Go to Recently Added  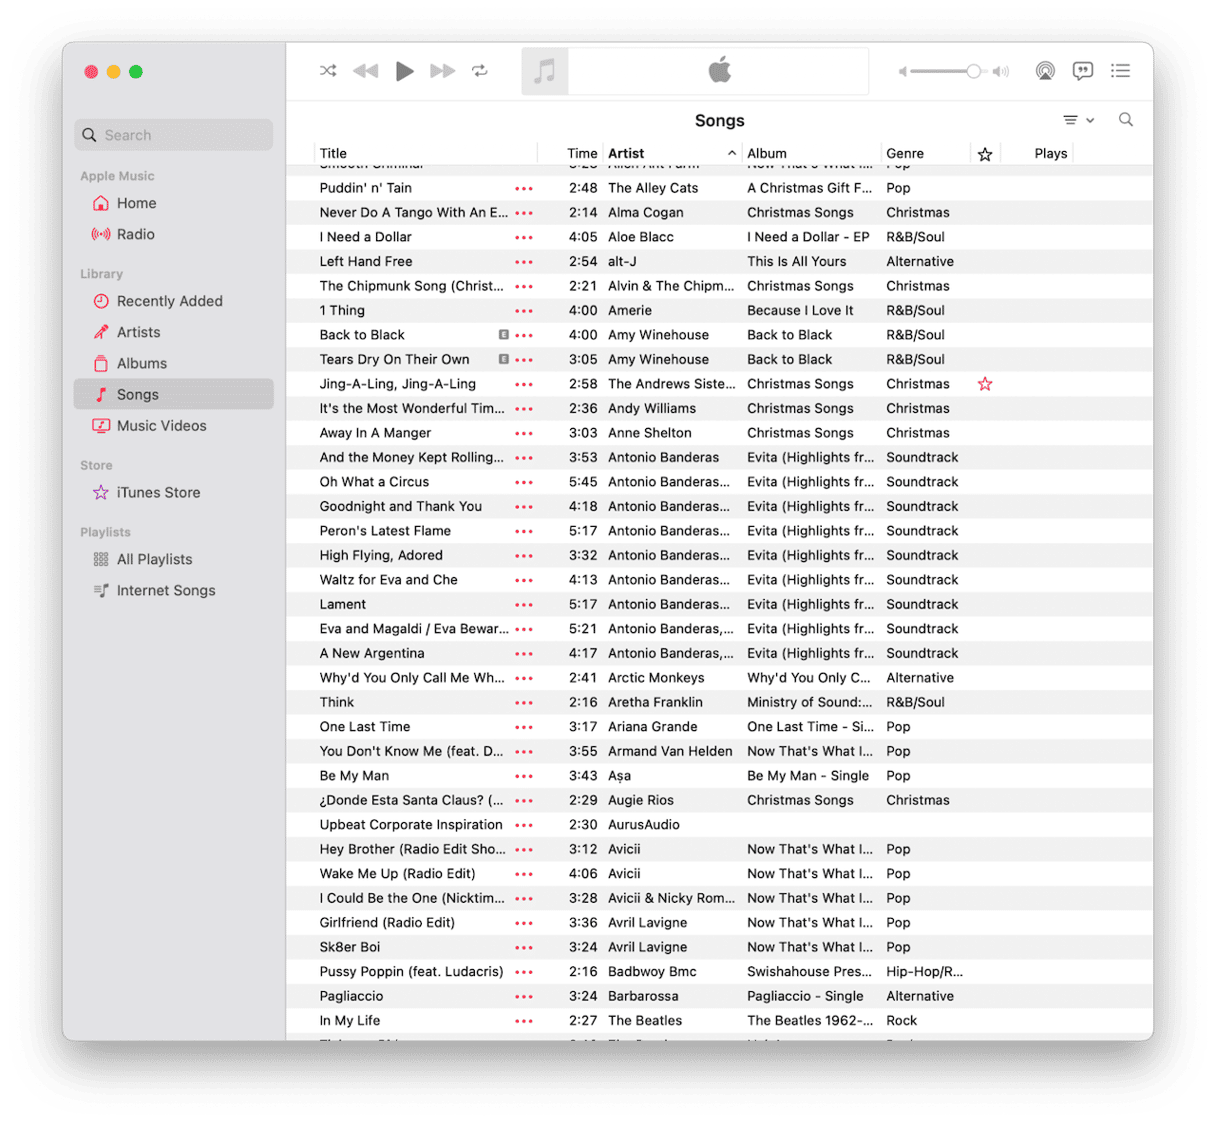pyautogui.click(x=169, y=301)
